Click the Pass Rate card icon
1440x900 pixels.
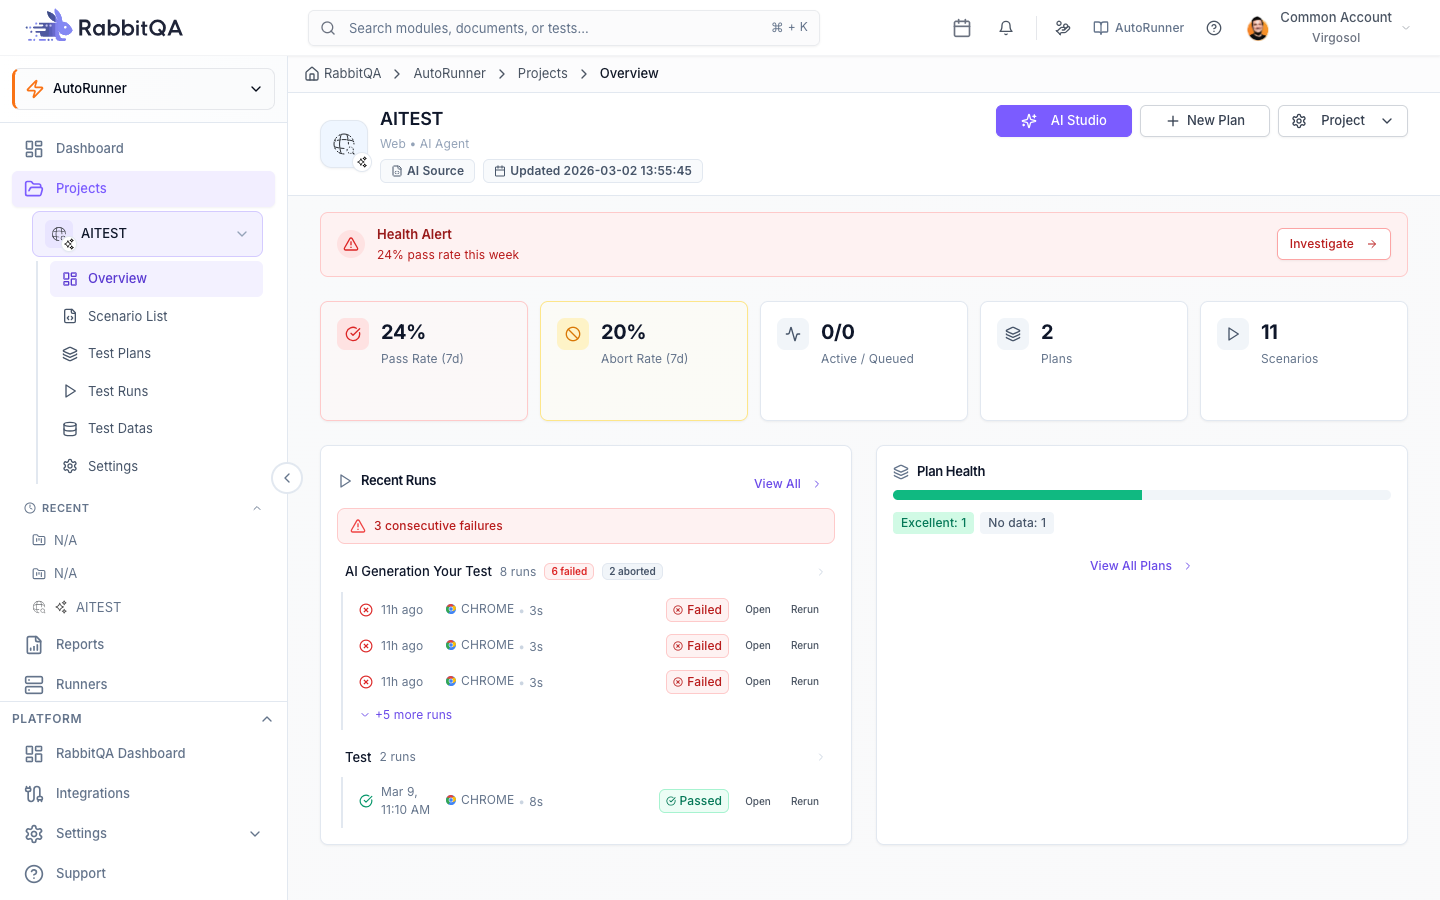pyautogui.click(x=353, y=334)
